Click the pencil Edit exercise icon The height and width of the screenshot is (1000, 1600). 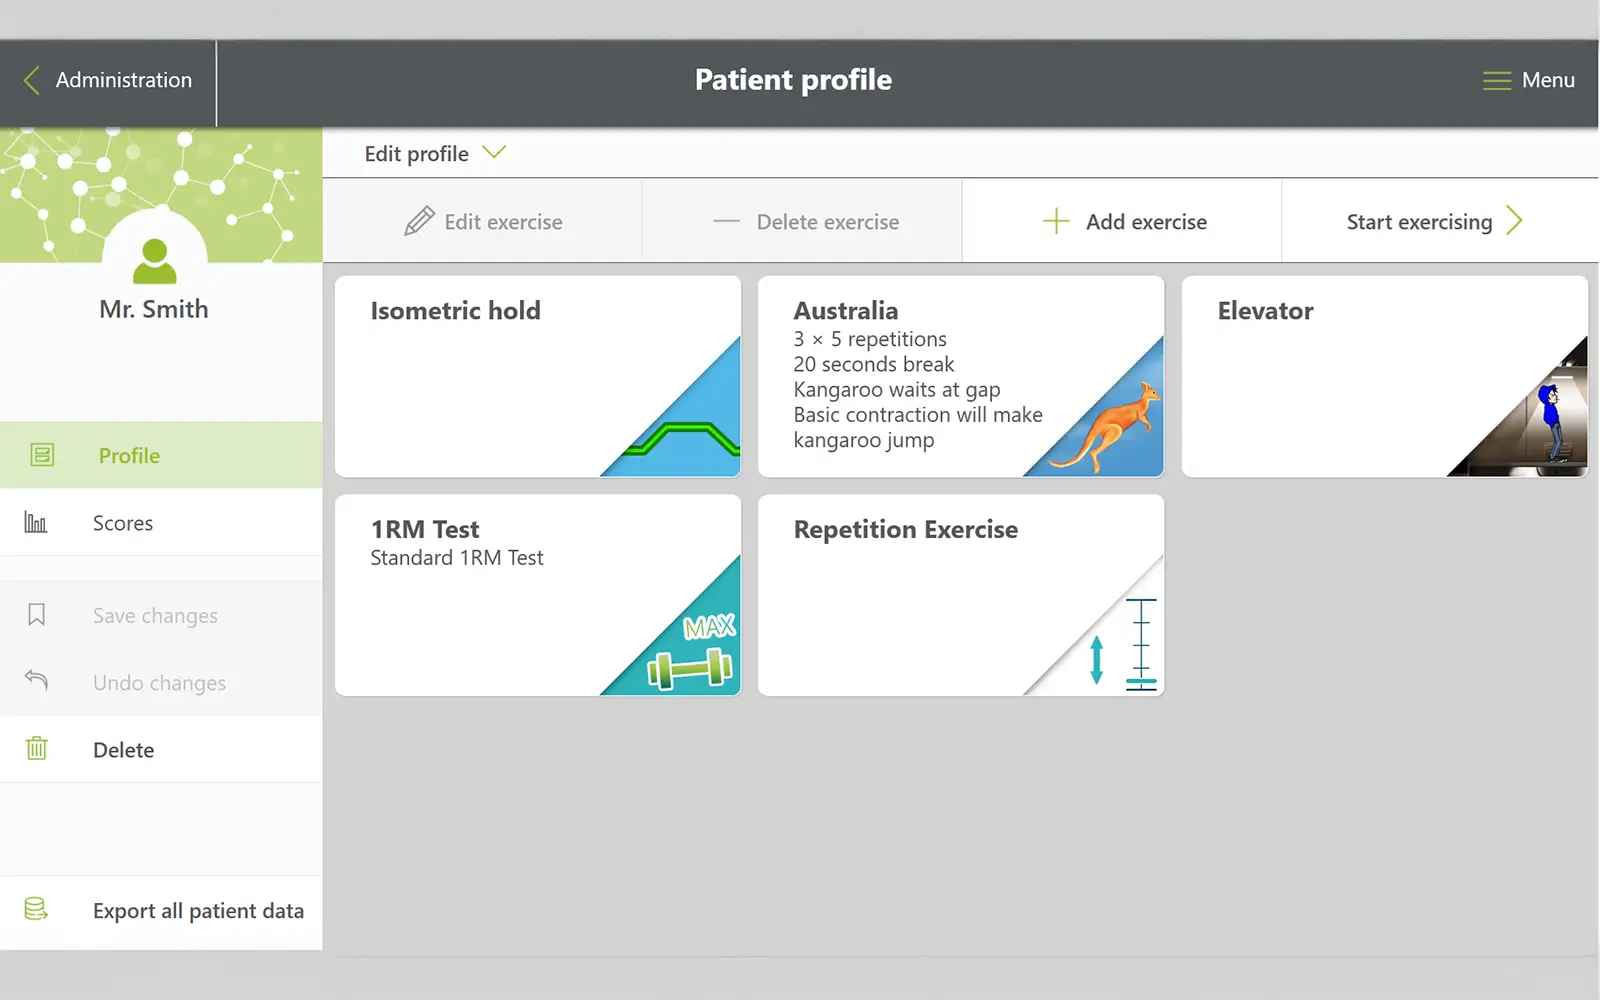click(x=419, y=221)
